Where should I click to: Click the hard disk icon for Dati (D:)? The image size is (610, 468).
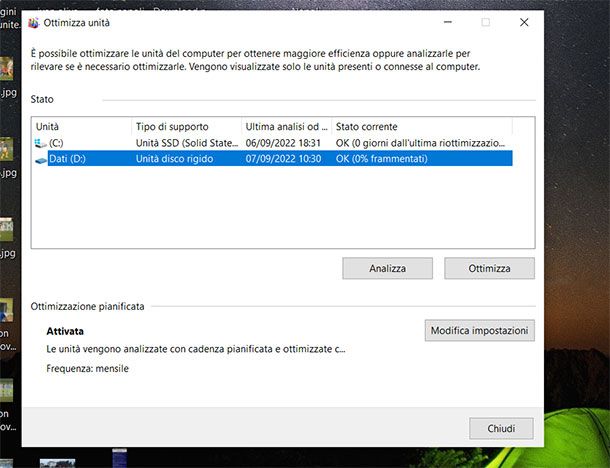pos(41,160)
